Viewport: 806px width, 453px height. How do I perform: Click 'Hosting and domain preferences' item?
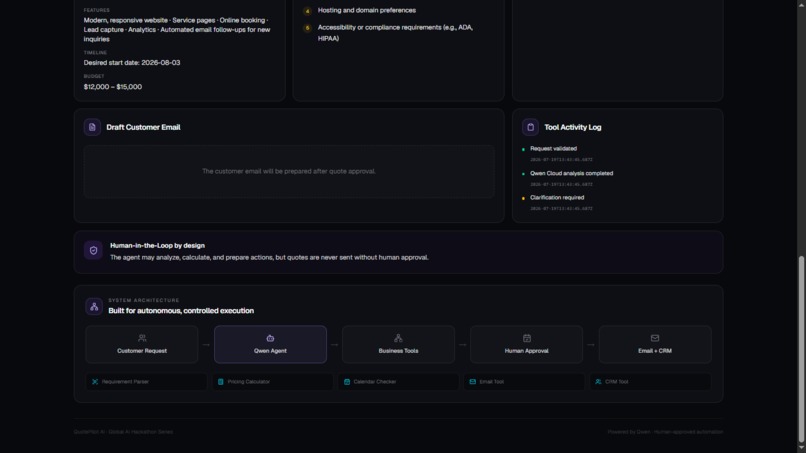point(367,10)
